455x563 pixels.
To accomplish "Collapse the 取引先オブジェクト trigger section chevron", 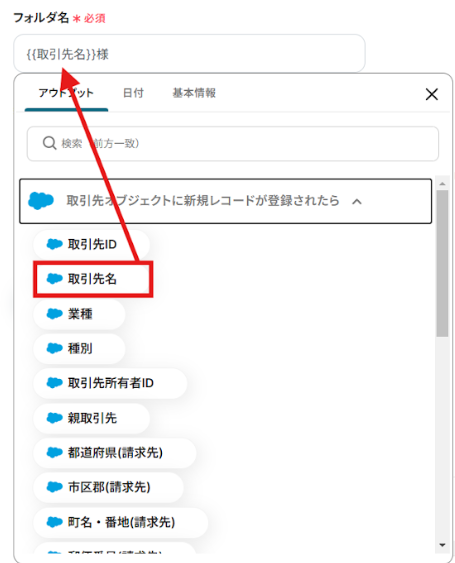I will 357,201.
